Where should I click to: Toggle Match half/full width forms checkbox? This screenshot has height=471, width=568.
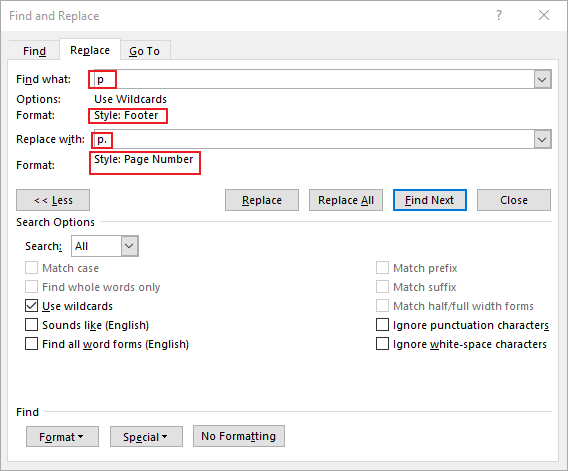click(382, 306)
